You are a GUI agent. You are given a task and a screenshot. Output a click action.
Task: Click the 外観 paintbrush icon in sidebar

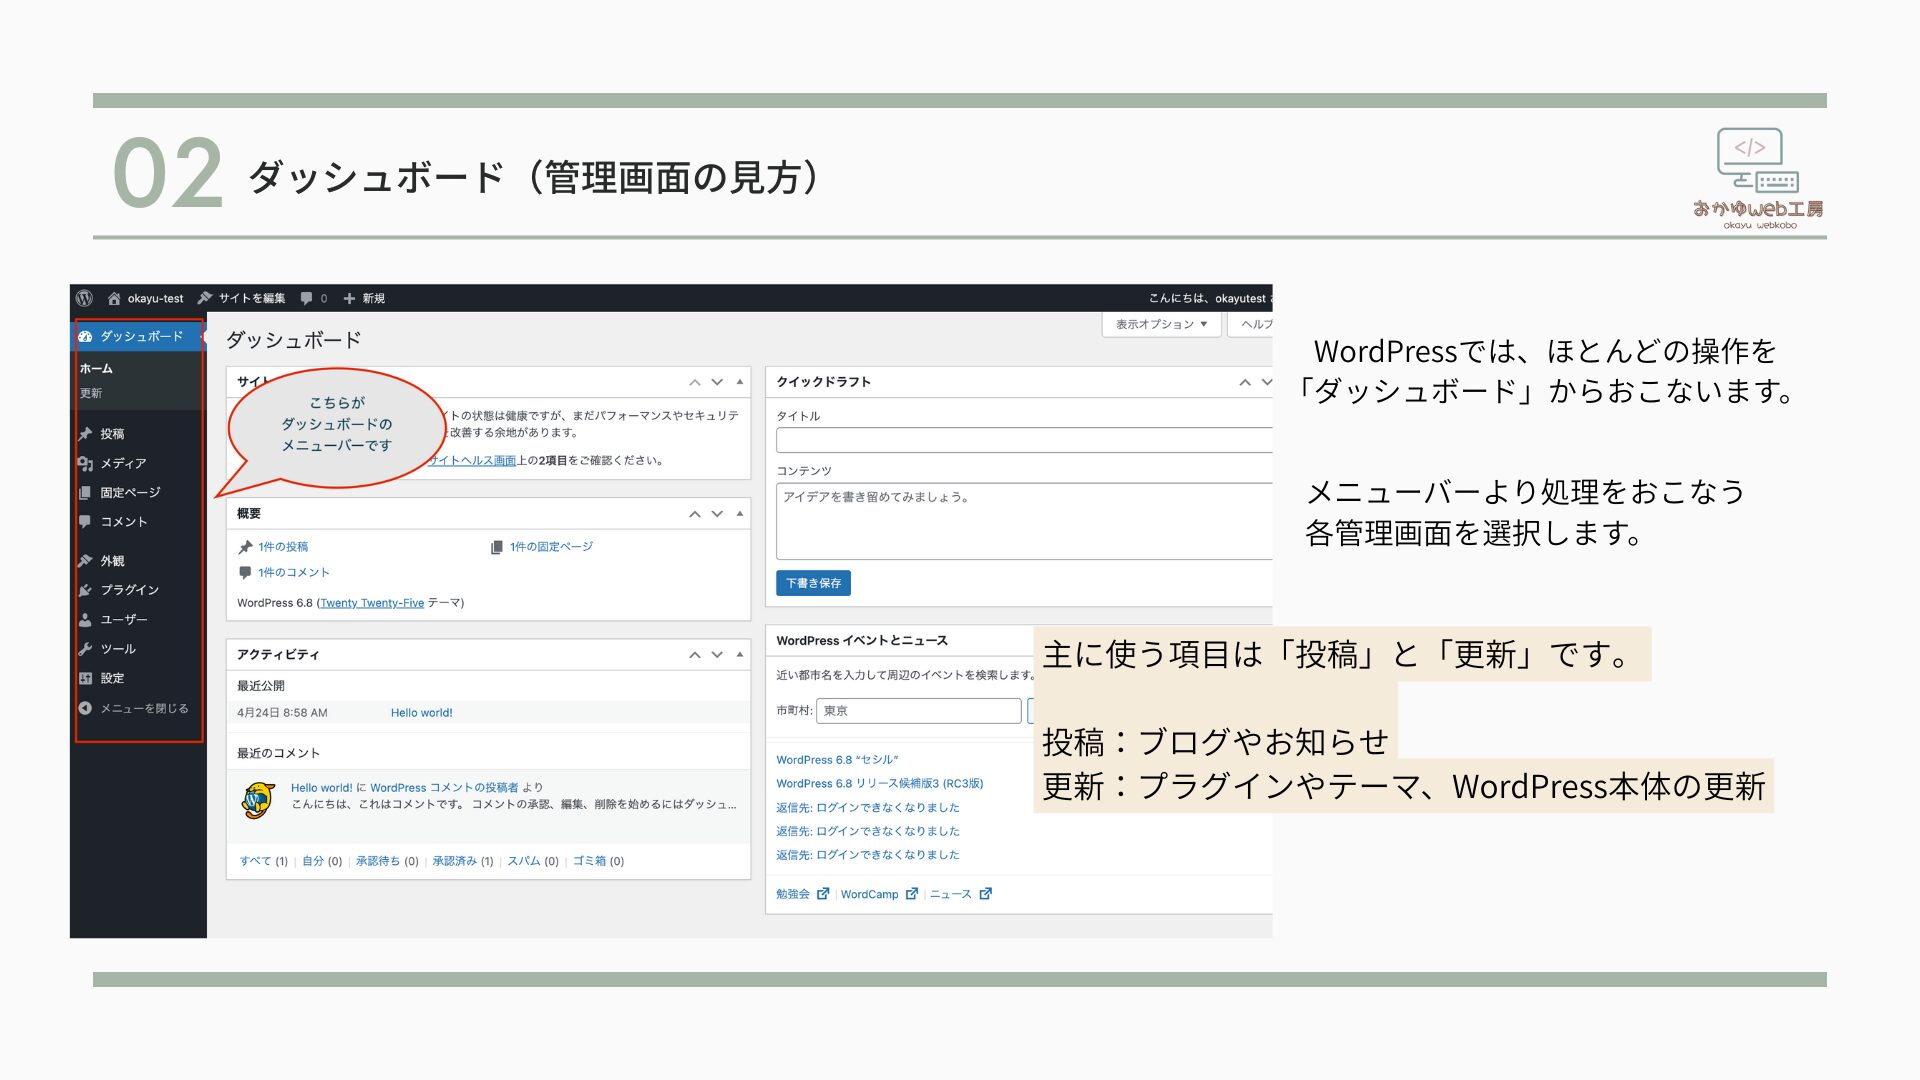point(85,561)
